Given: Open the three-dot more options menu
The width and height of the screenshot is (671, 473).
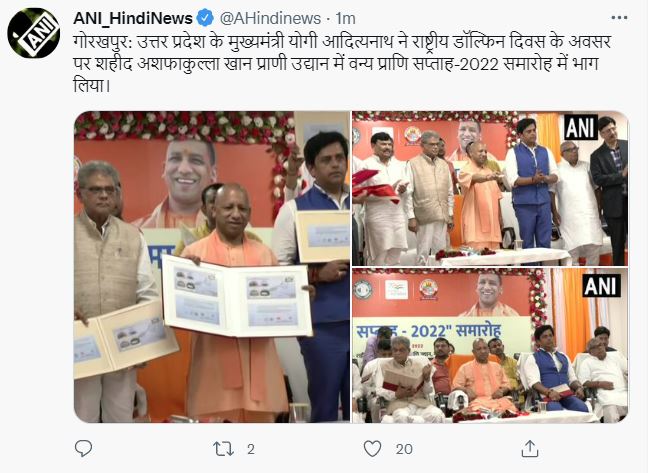Looking at the screenshot, I should [x=619, y=18].
